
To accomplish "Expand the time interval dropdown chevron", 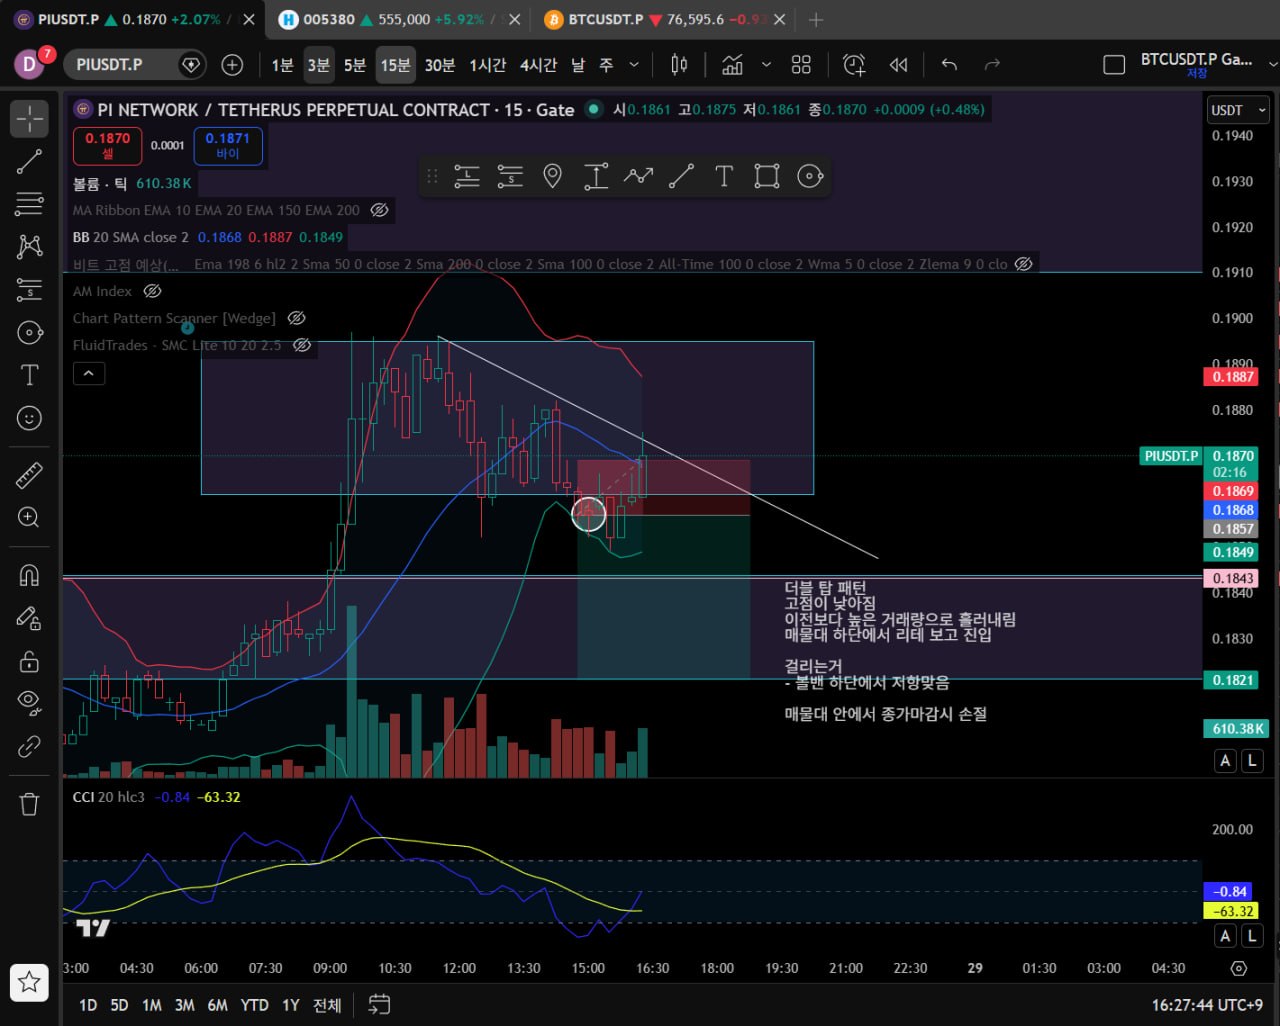I will point(634,65).
